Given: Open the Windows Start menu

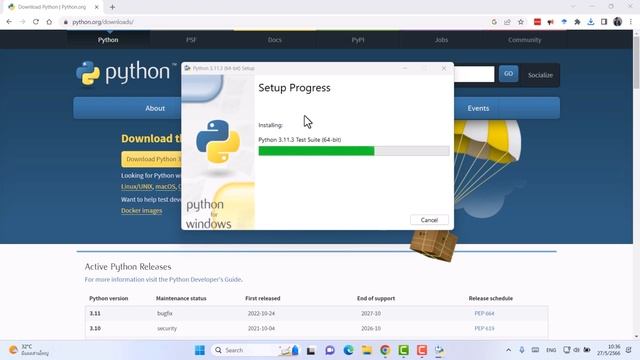Looking at the screenshot, I should (x=200, y=350).
